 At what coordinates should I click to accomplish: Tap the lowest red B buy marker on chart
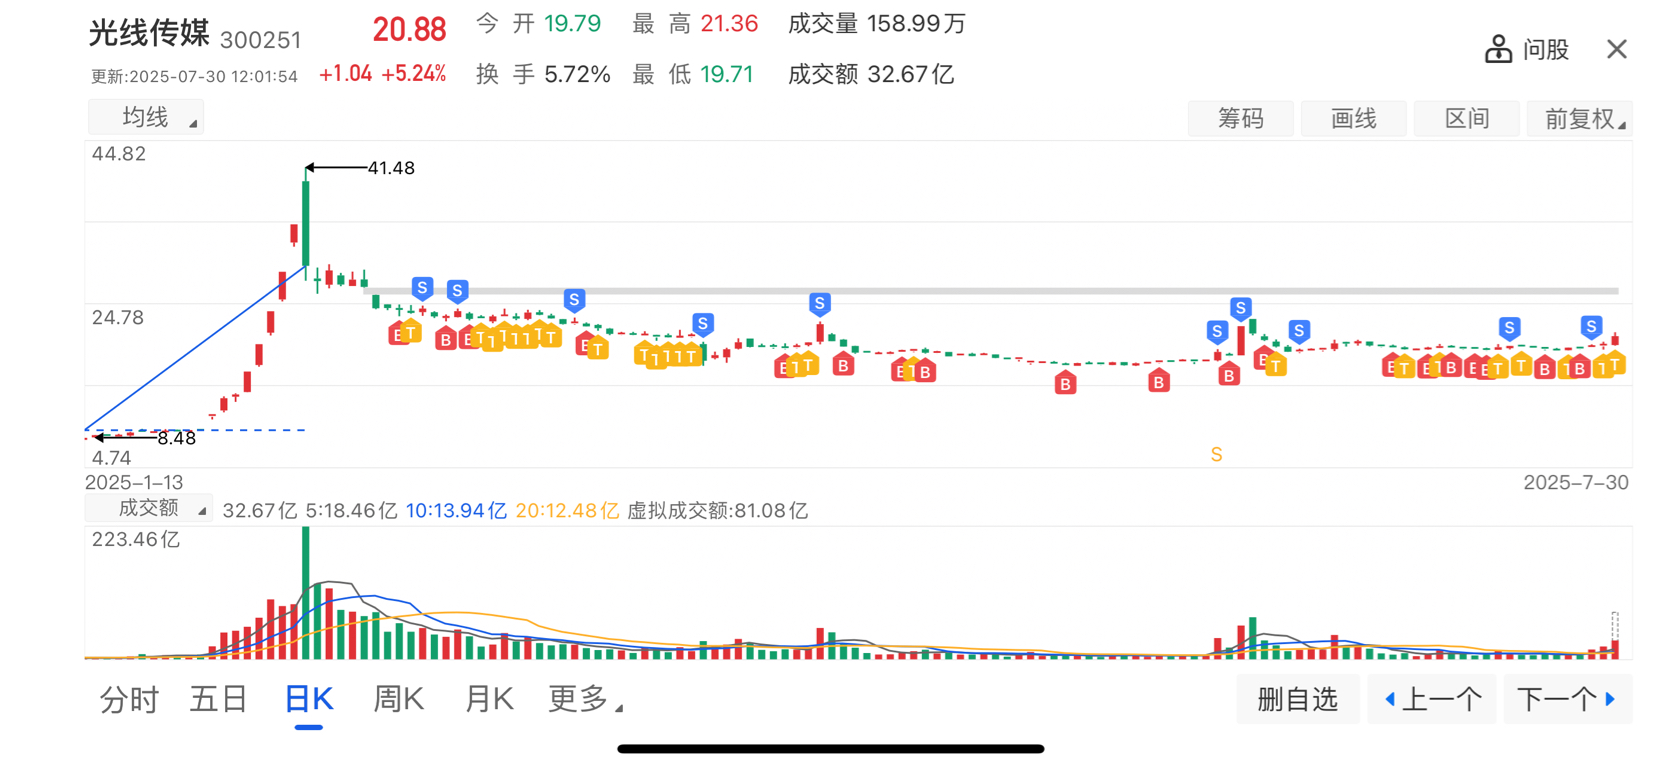pos(1066,383)
